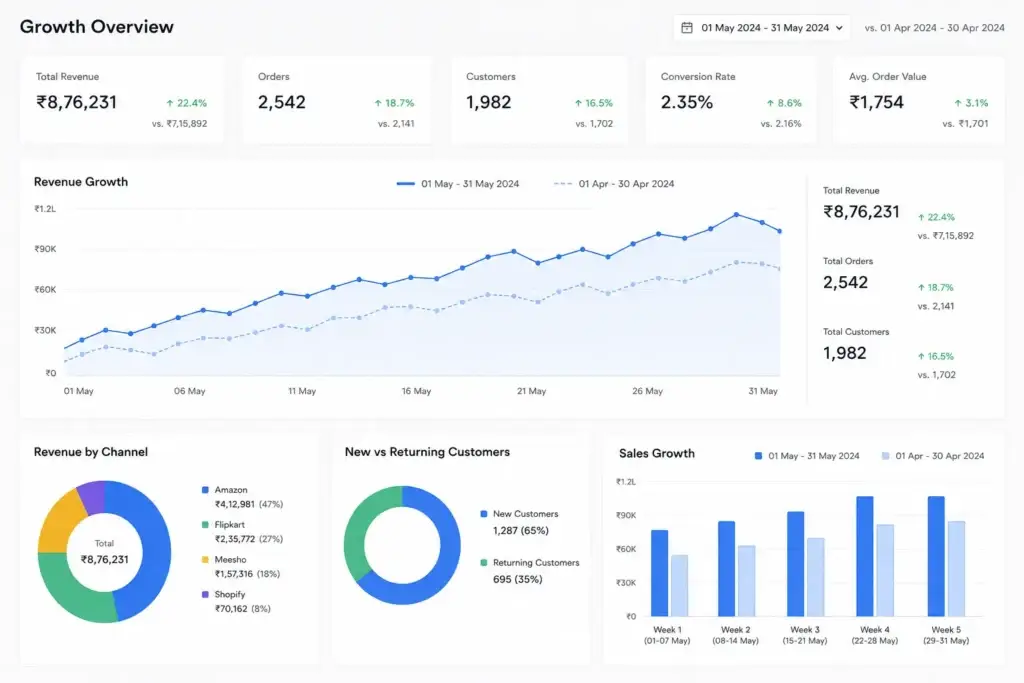Click the Avg. Order Value ₹1,754 value
The image size is (1024, 683).
(x=876, y=103)
